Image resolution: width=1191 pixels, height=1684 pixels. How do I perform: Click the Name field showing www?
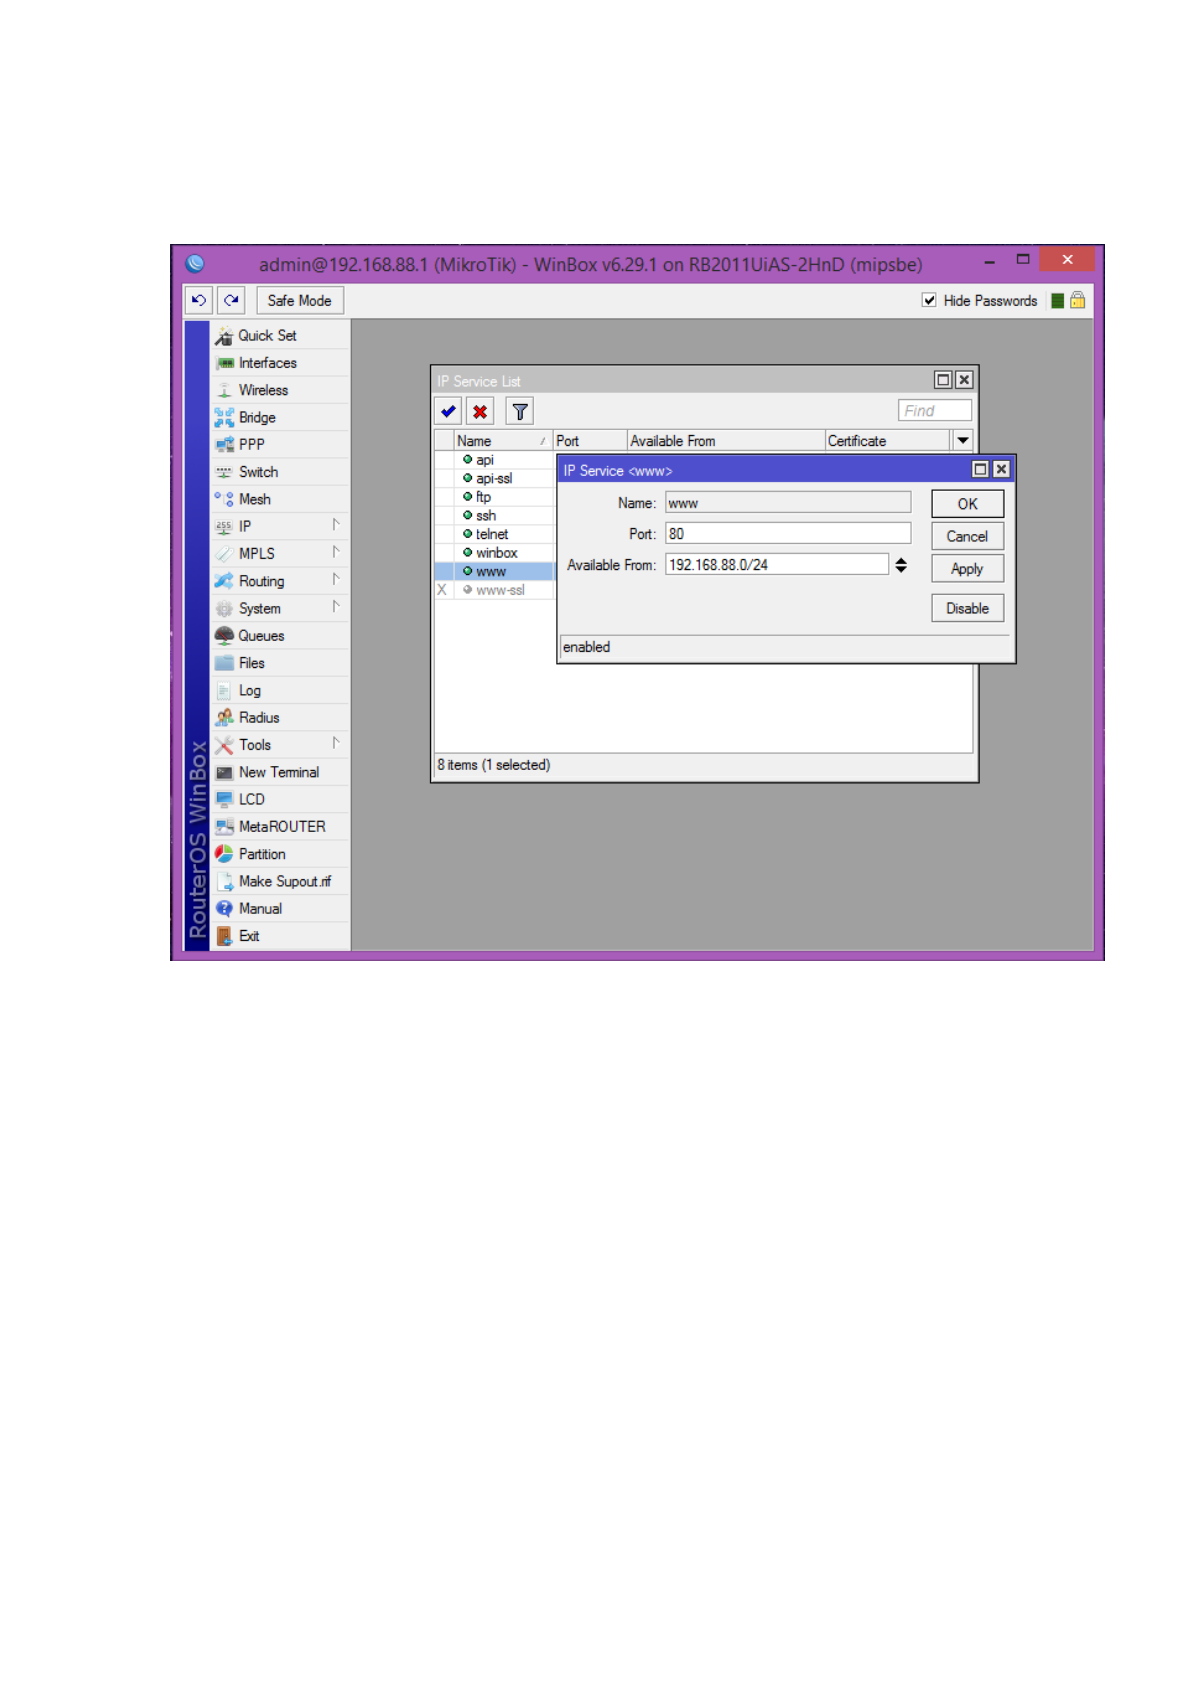(788, 502)
